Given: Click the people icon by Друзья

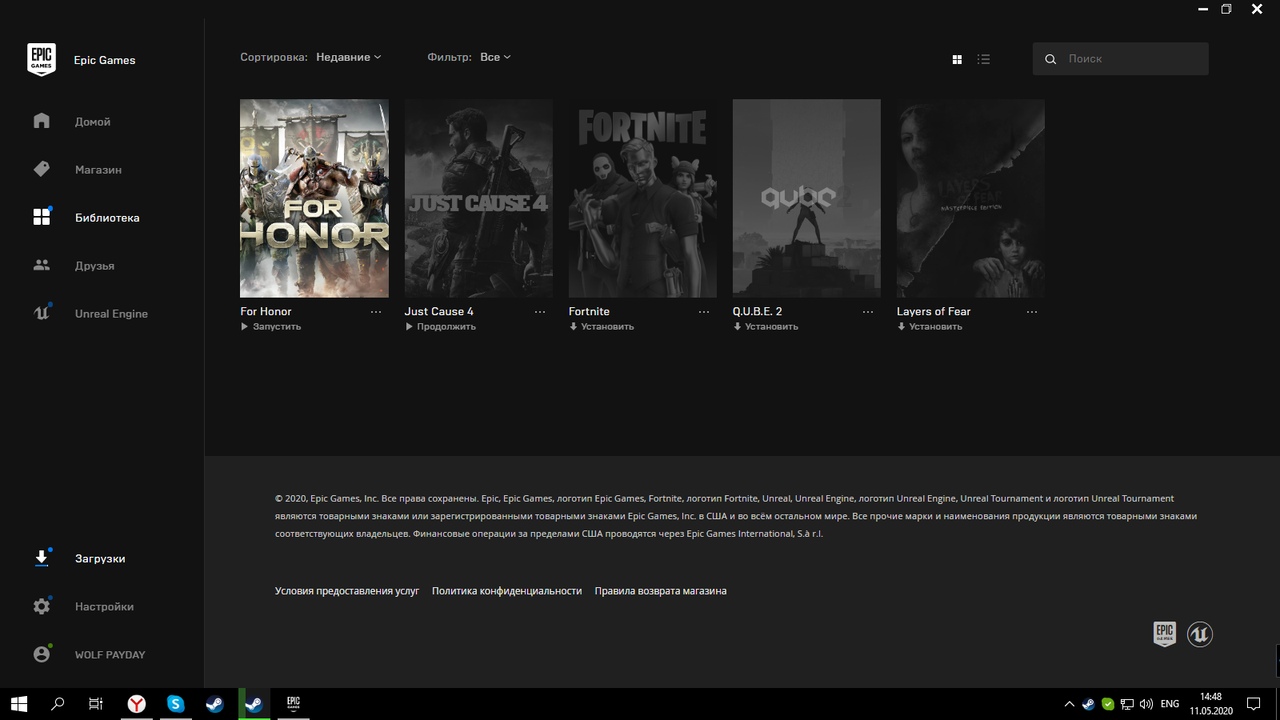Looking at the screenshot, I should point(41,265).
